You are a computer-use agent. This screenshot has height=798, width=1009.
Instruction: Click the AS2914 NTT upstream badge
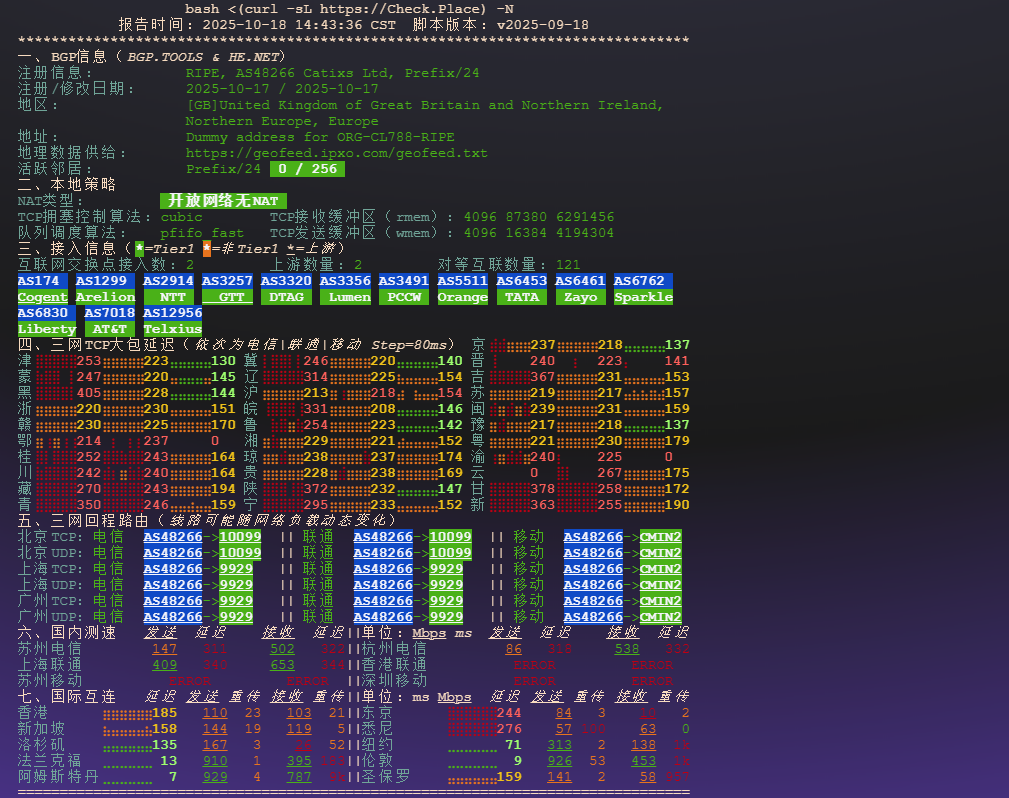coord(168,289)
